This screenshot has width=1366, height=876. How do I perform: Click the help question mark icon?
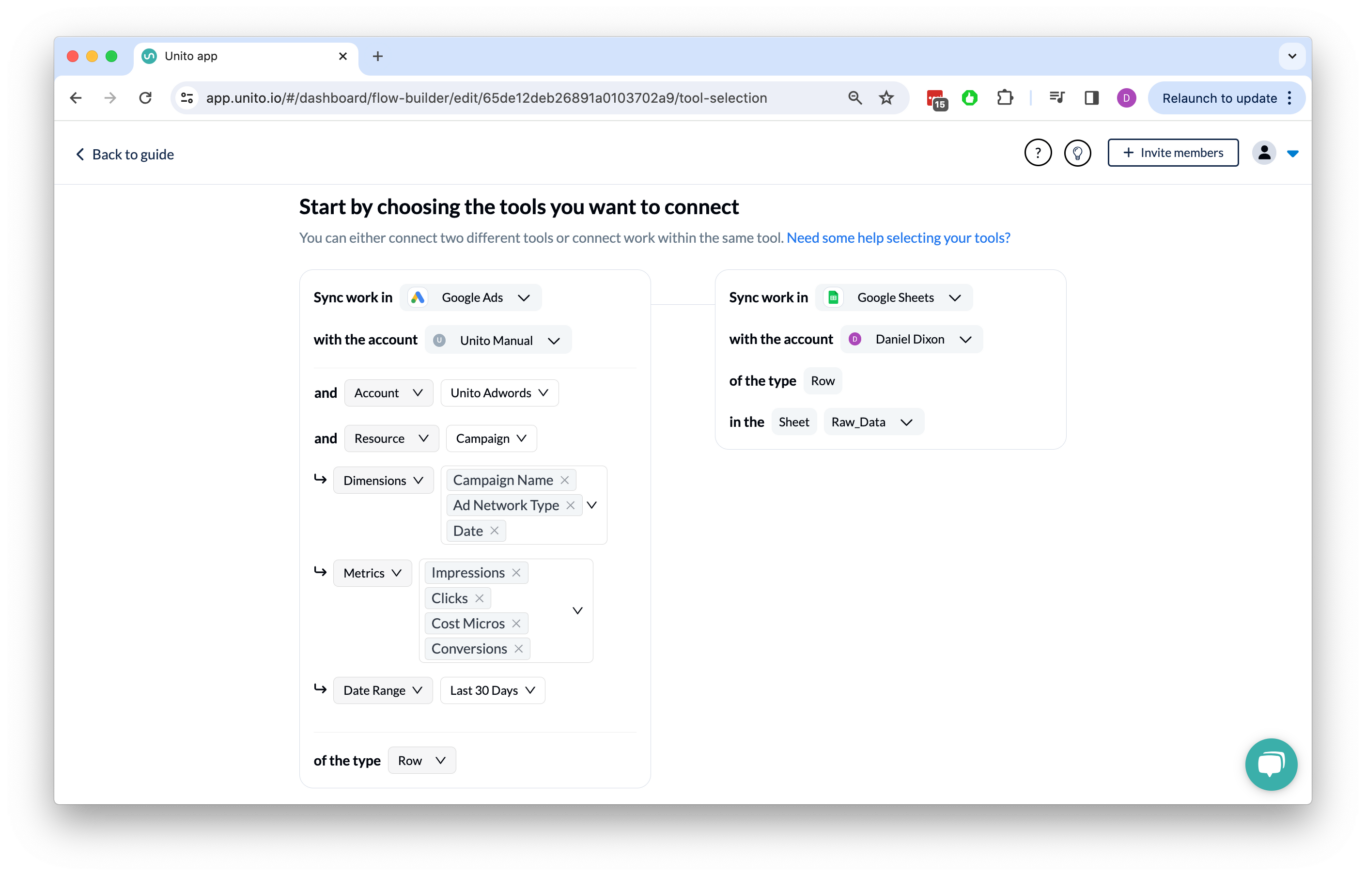[1038, 153]
